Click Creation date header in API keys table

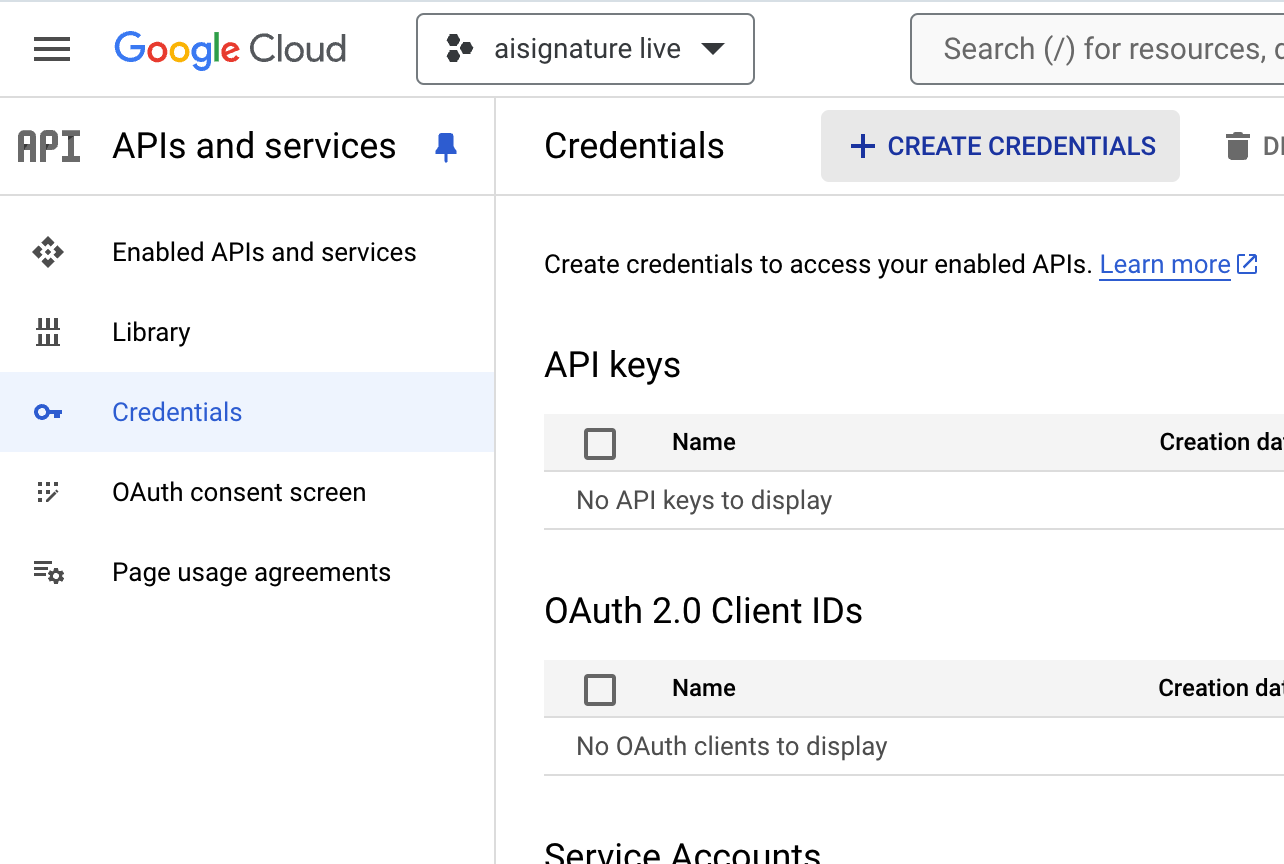click(x=1221, y=442)
